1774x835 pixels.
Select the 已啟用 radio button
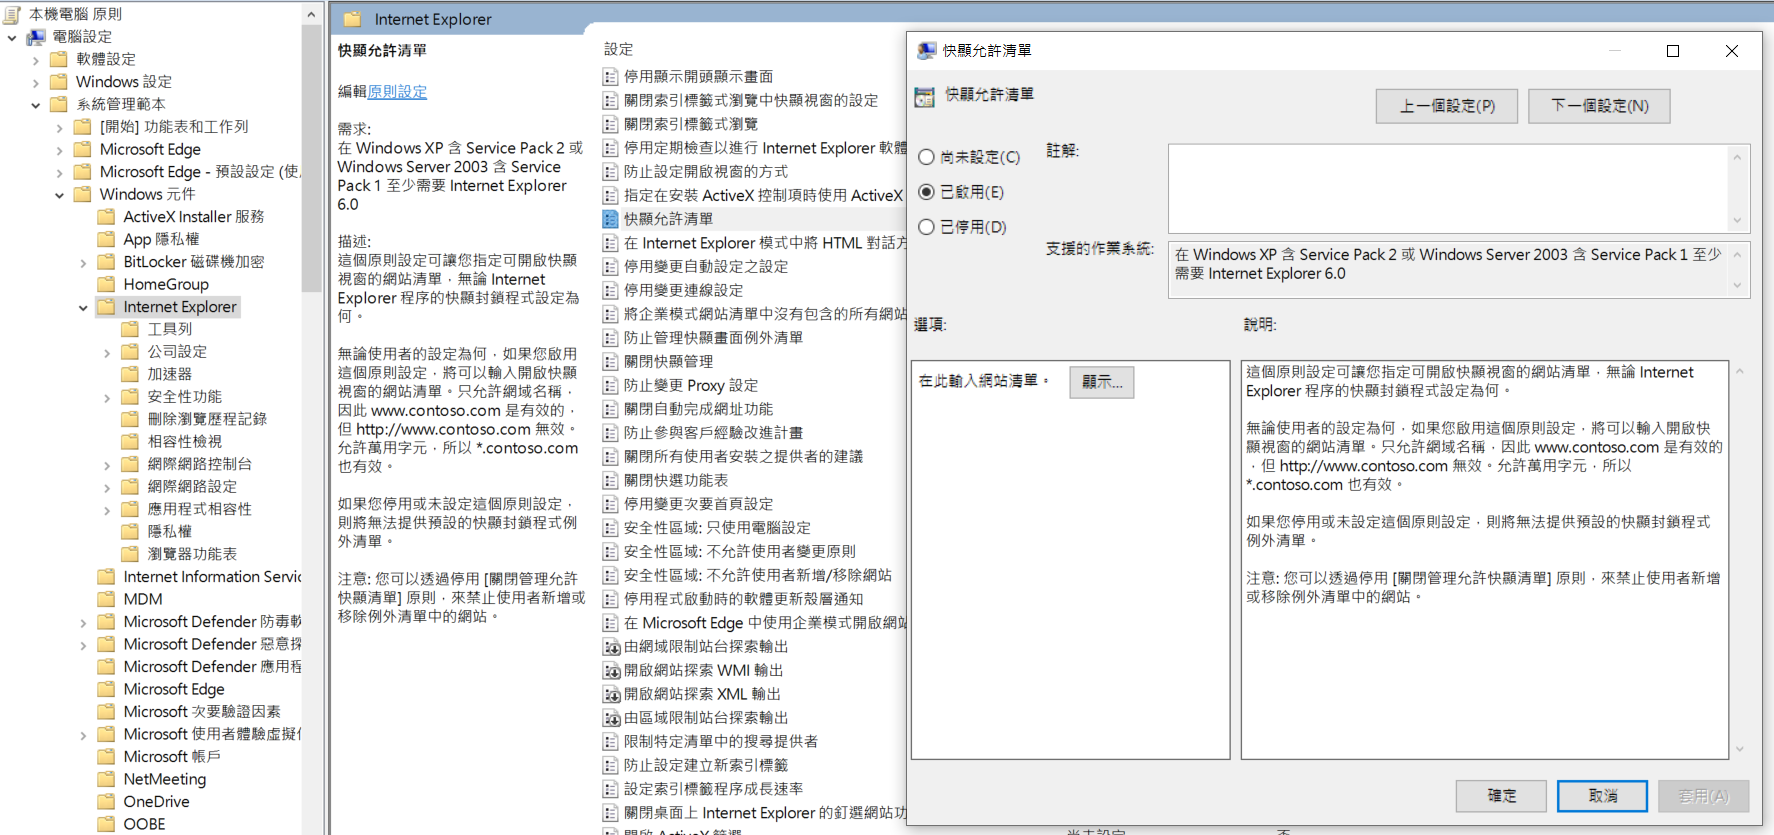[x=927, y=192]
